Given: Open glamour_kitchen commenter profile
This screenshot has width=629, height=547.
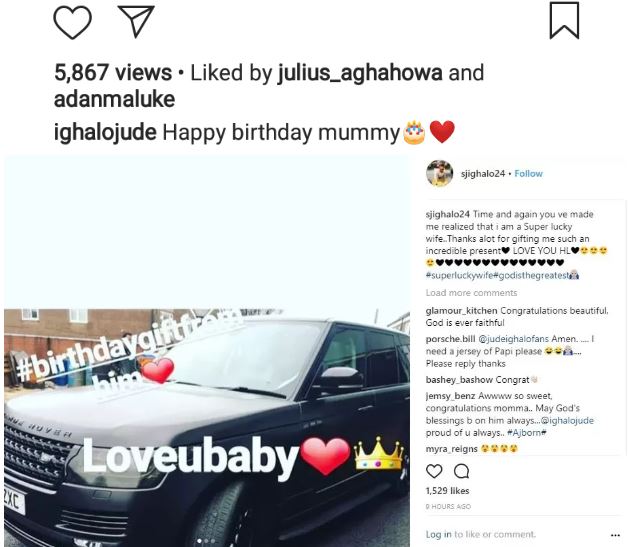Looking at the screenshot, I should [x=461, y=311].
